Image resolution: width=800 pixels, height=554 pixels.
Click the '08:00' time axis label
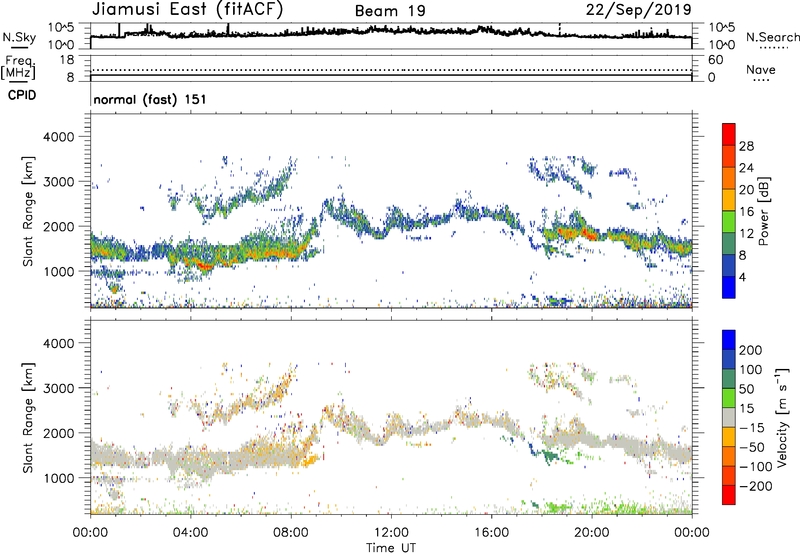[x=291, y=533]
